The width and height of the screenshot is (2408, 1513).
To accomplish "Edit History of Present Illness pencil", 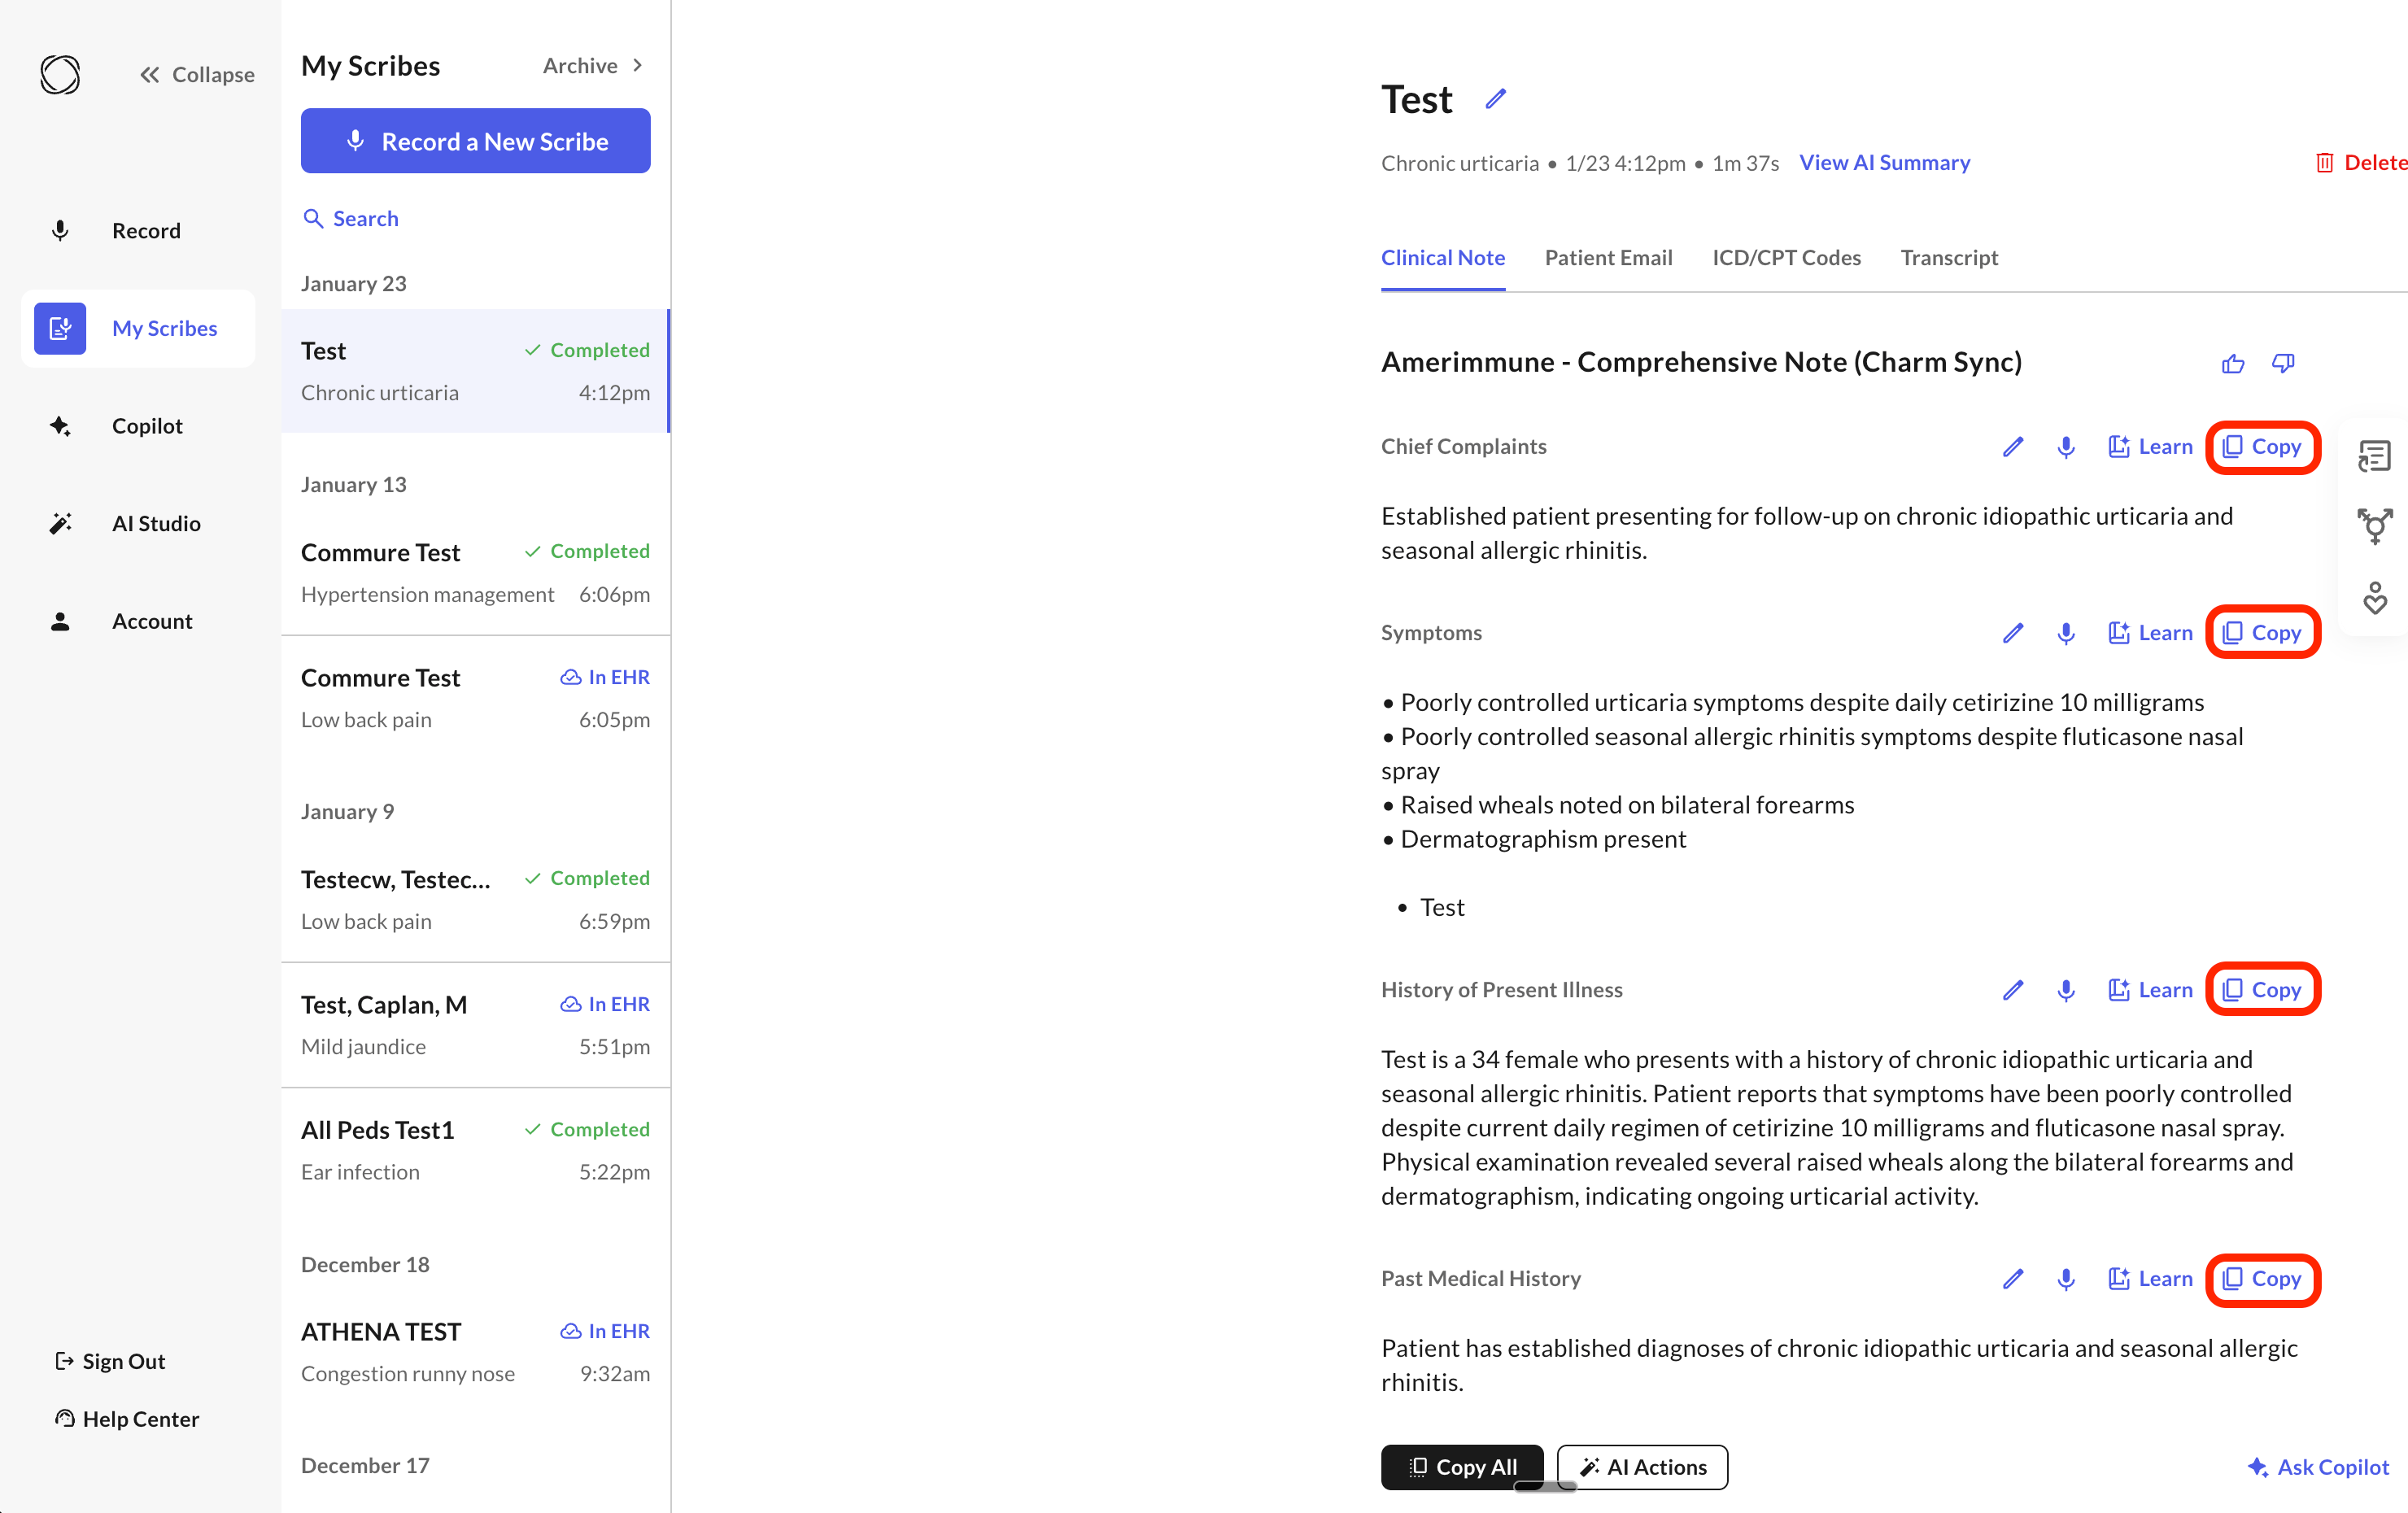I will [x=2013, y=990].
